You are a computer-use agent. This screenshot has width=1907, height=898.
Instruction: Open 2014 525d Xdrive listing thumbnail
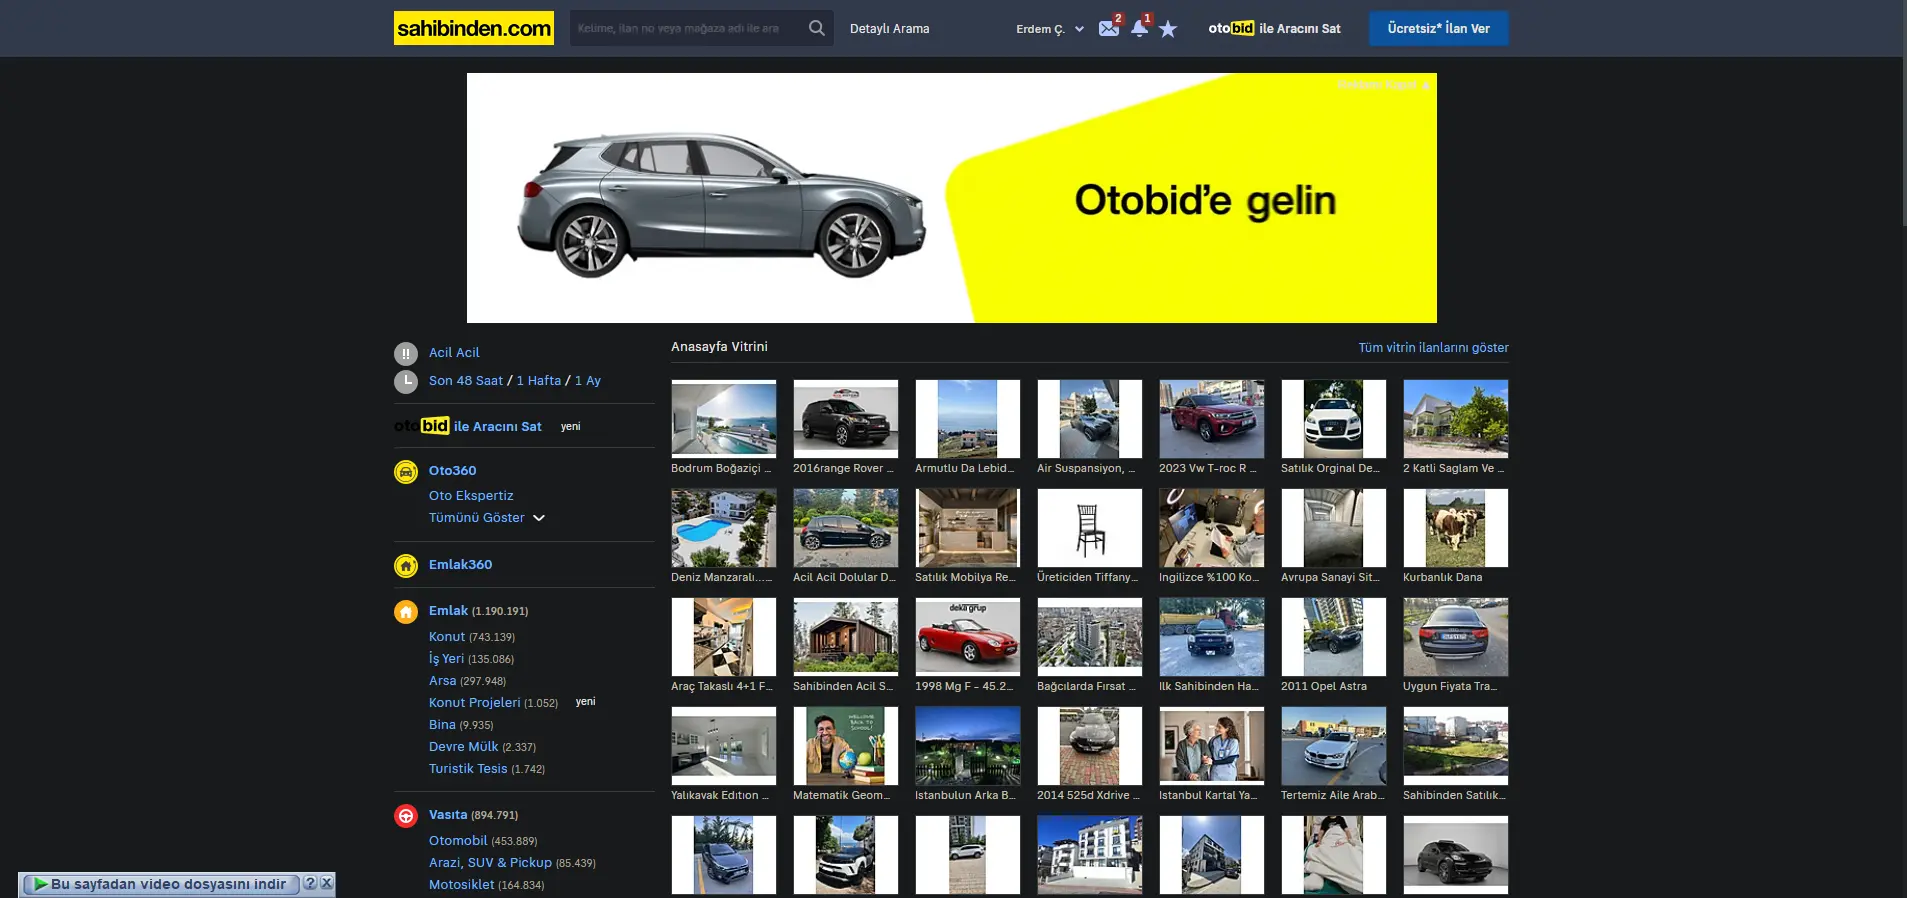click(x=1090, y=746)
